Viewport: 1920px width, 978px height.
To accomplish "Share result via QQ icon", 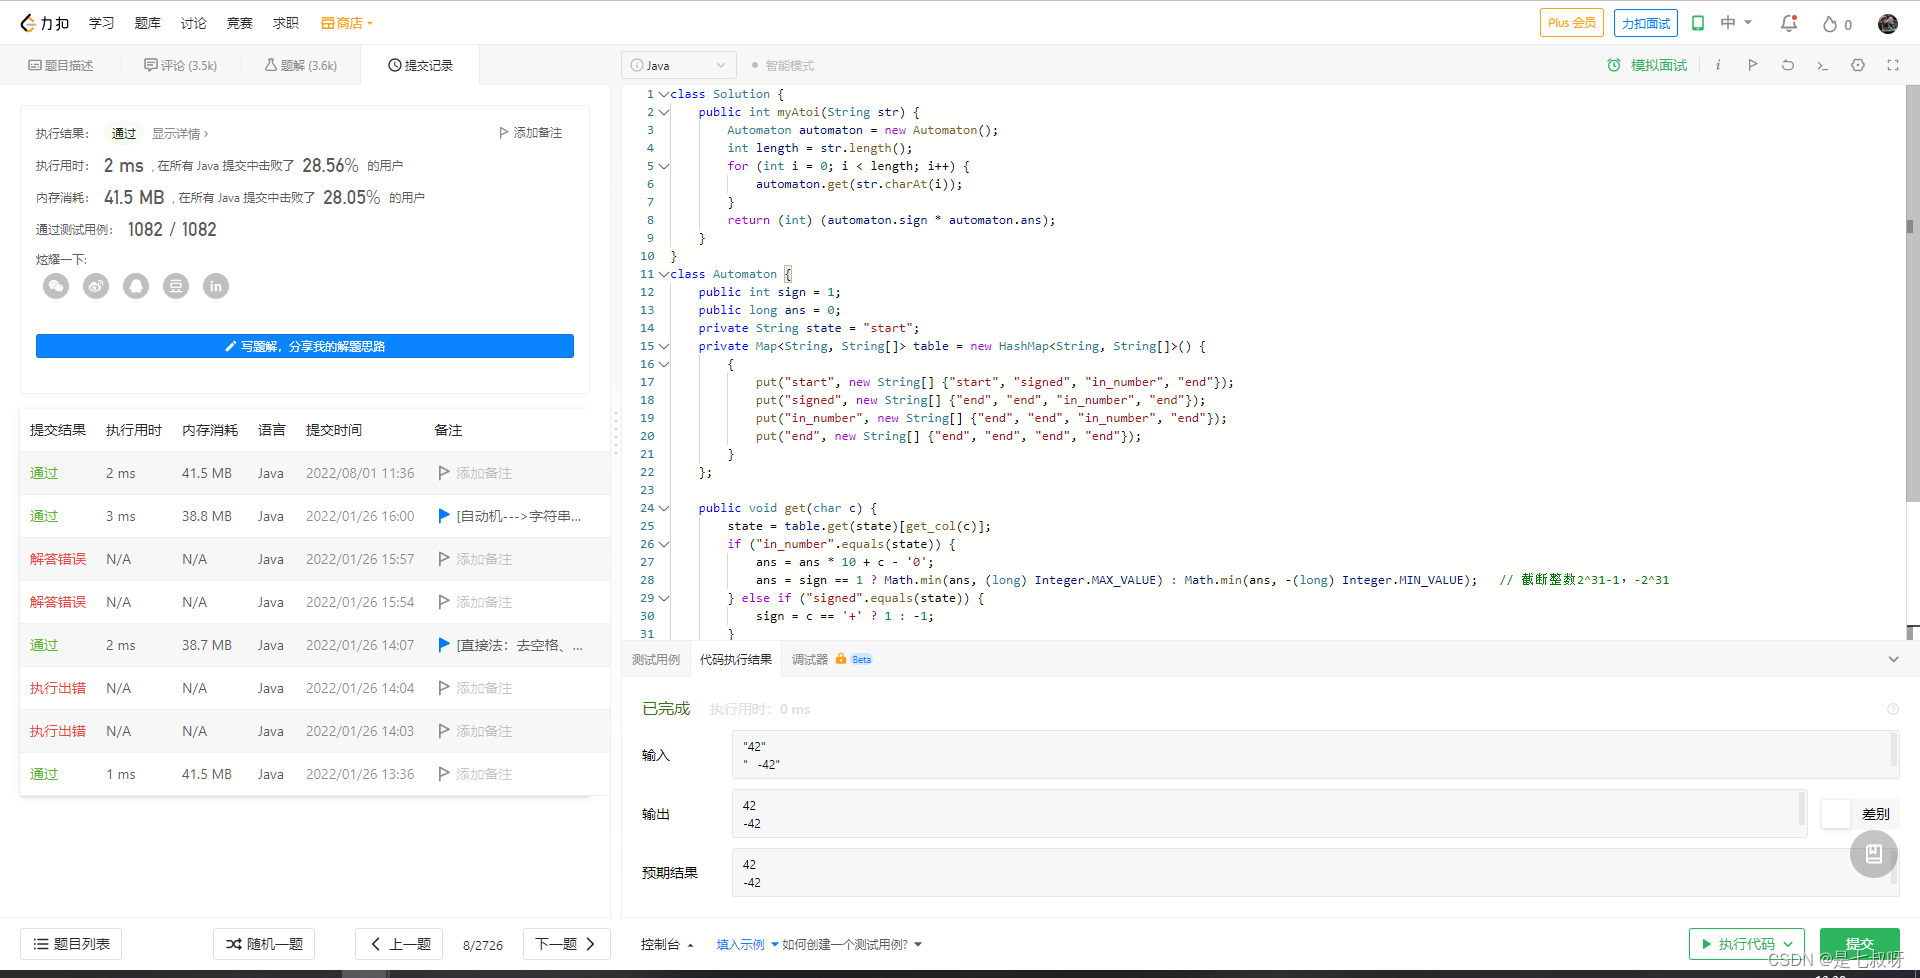I will pos(136,286).
